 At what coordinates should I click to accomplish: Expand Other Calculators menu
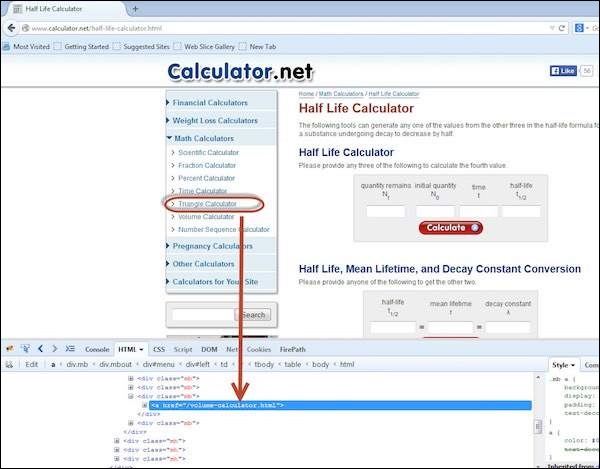(203, 264)
